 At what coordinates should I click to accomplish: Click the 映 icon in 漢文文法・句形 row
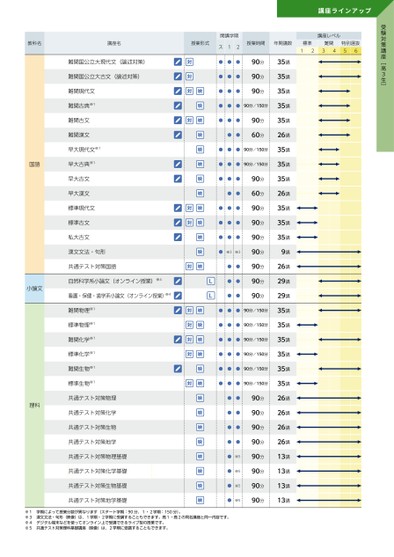(x=200, y=252)
